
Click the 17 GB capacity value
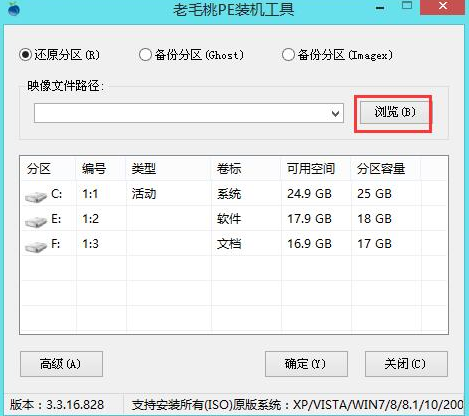coord(374,244)
